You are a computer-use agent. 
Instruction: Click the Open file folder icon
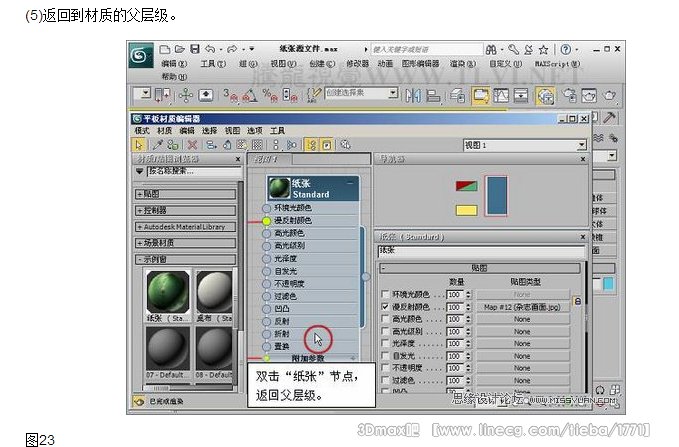point(180,49)
